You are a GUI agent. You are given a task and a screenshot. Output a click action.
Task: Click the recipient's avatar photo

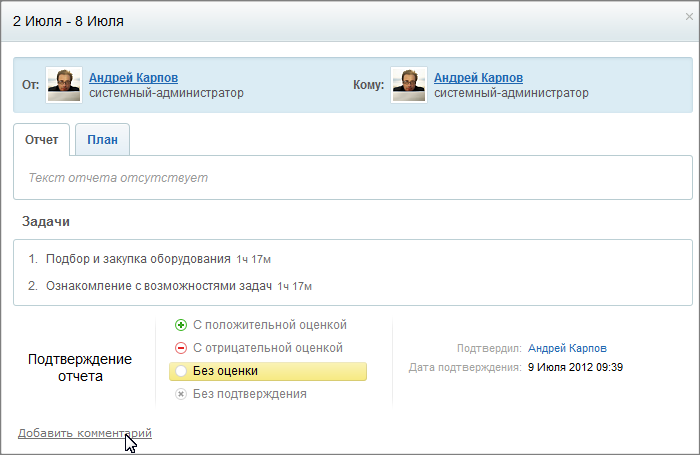(x=409, y=85)
